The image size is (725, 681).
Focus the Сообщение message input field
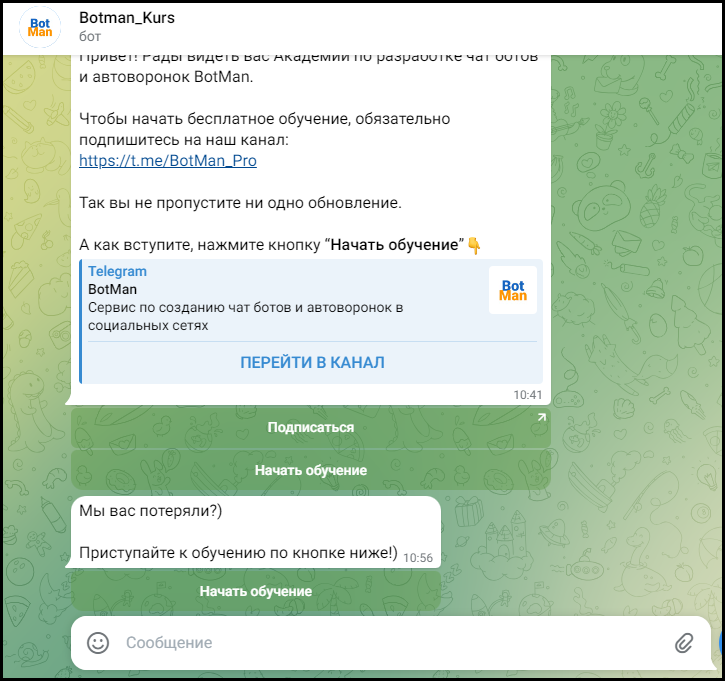[x=393, y=643]
